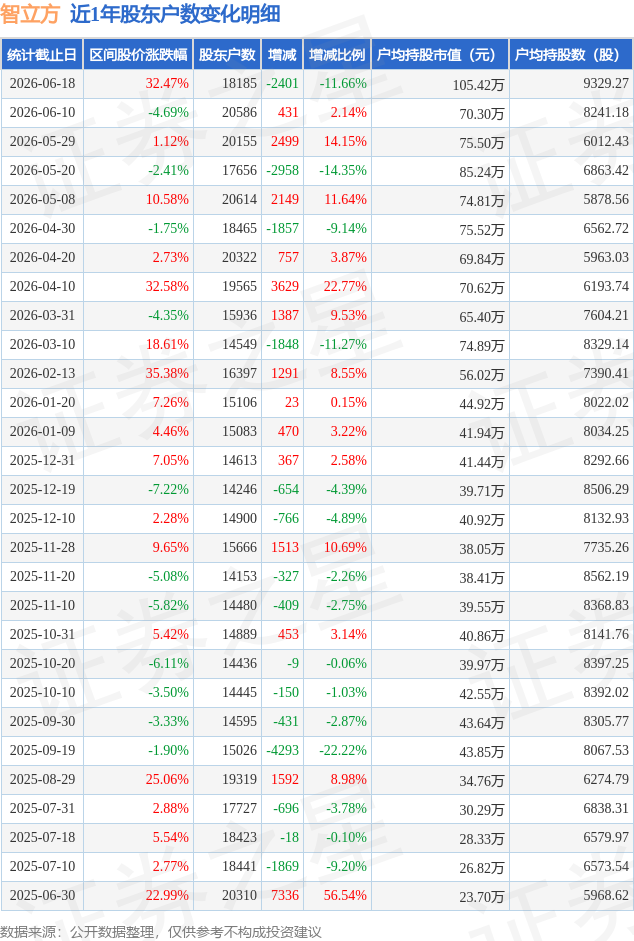The image size is (634, 941).
Task: Click the 32.47% price change cell
Action: click(x=167, y=83)
